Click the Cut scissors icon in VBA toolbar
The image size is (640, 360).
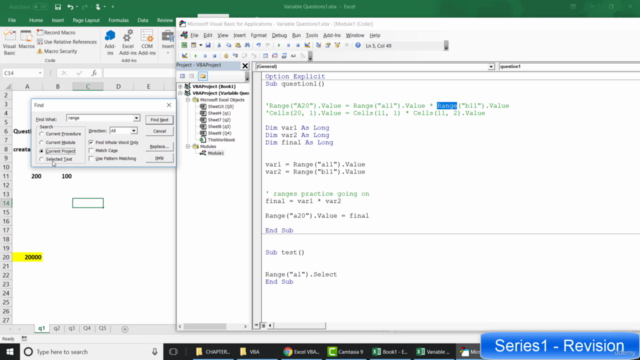tap(219, 45)
